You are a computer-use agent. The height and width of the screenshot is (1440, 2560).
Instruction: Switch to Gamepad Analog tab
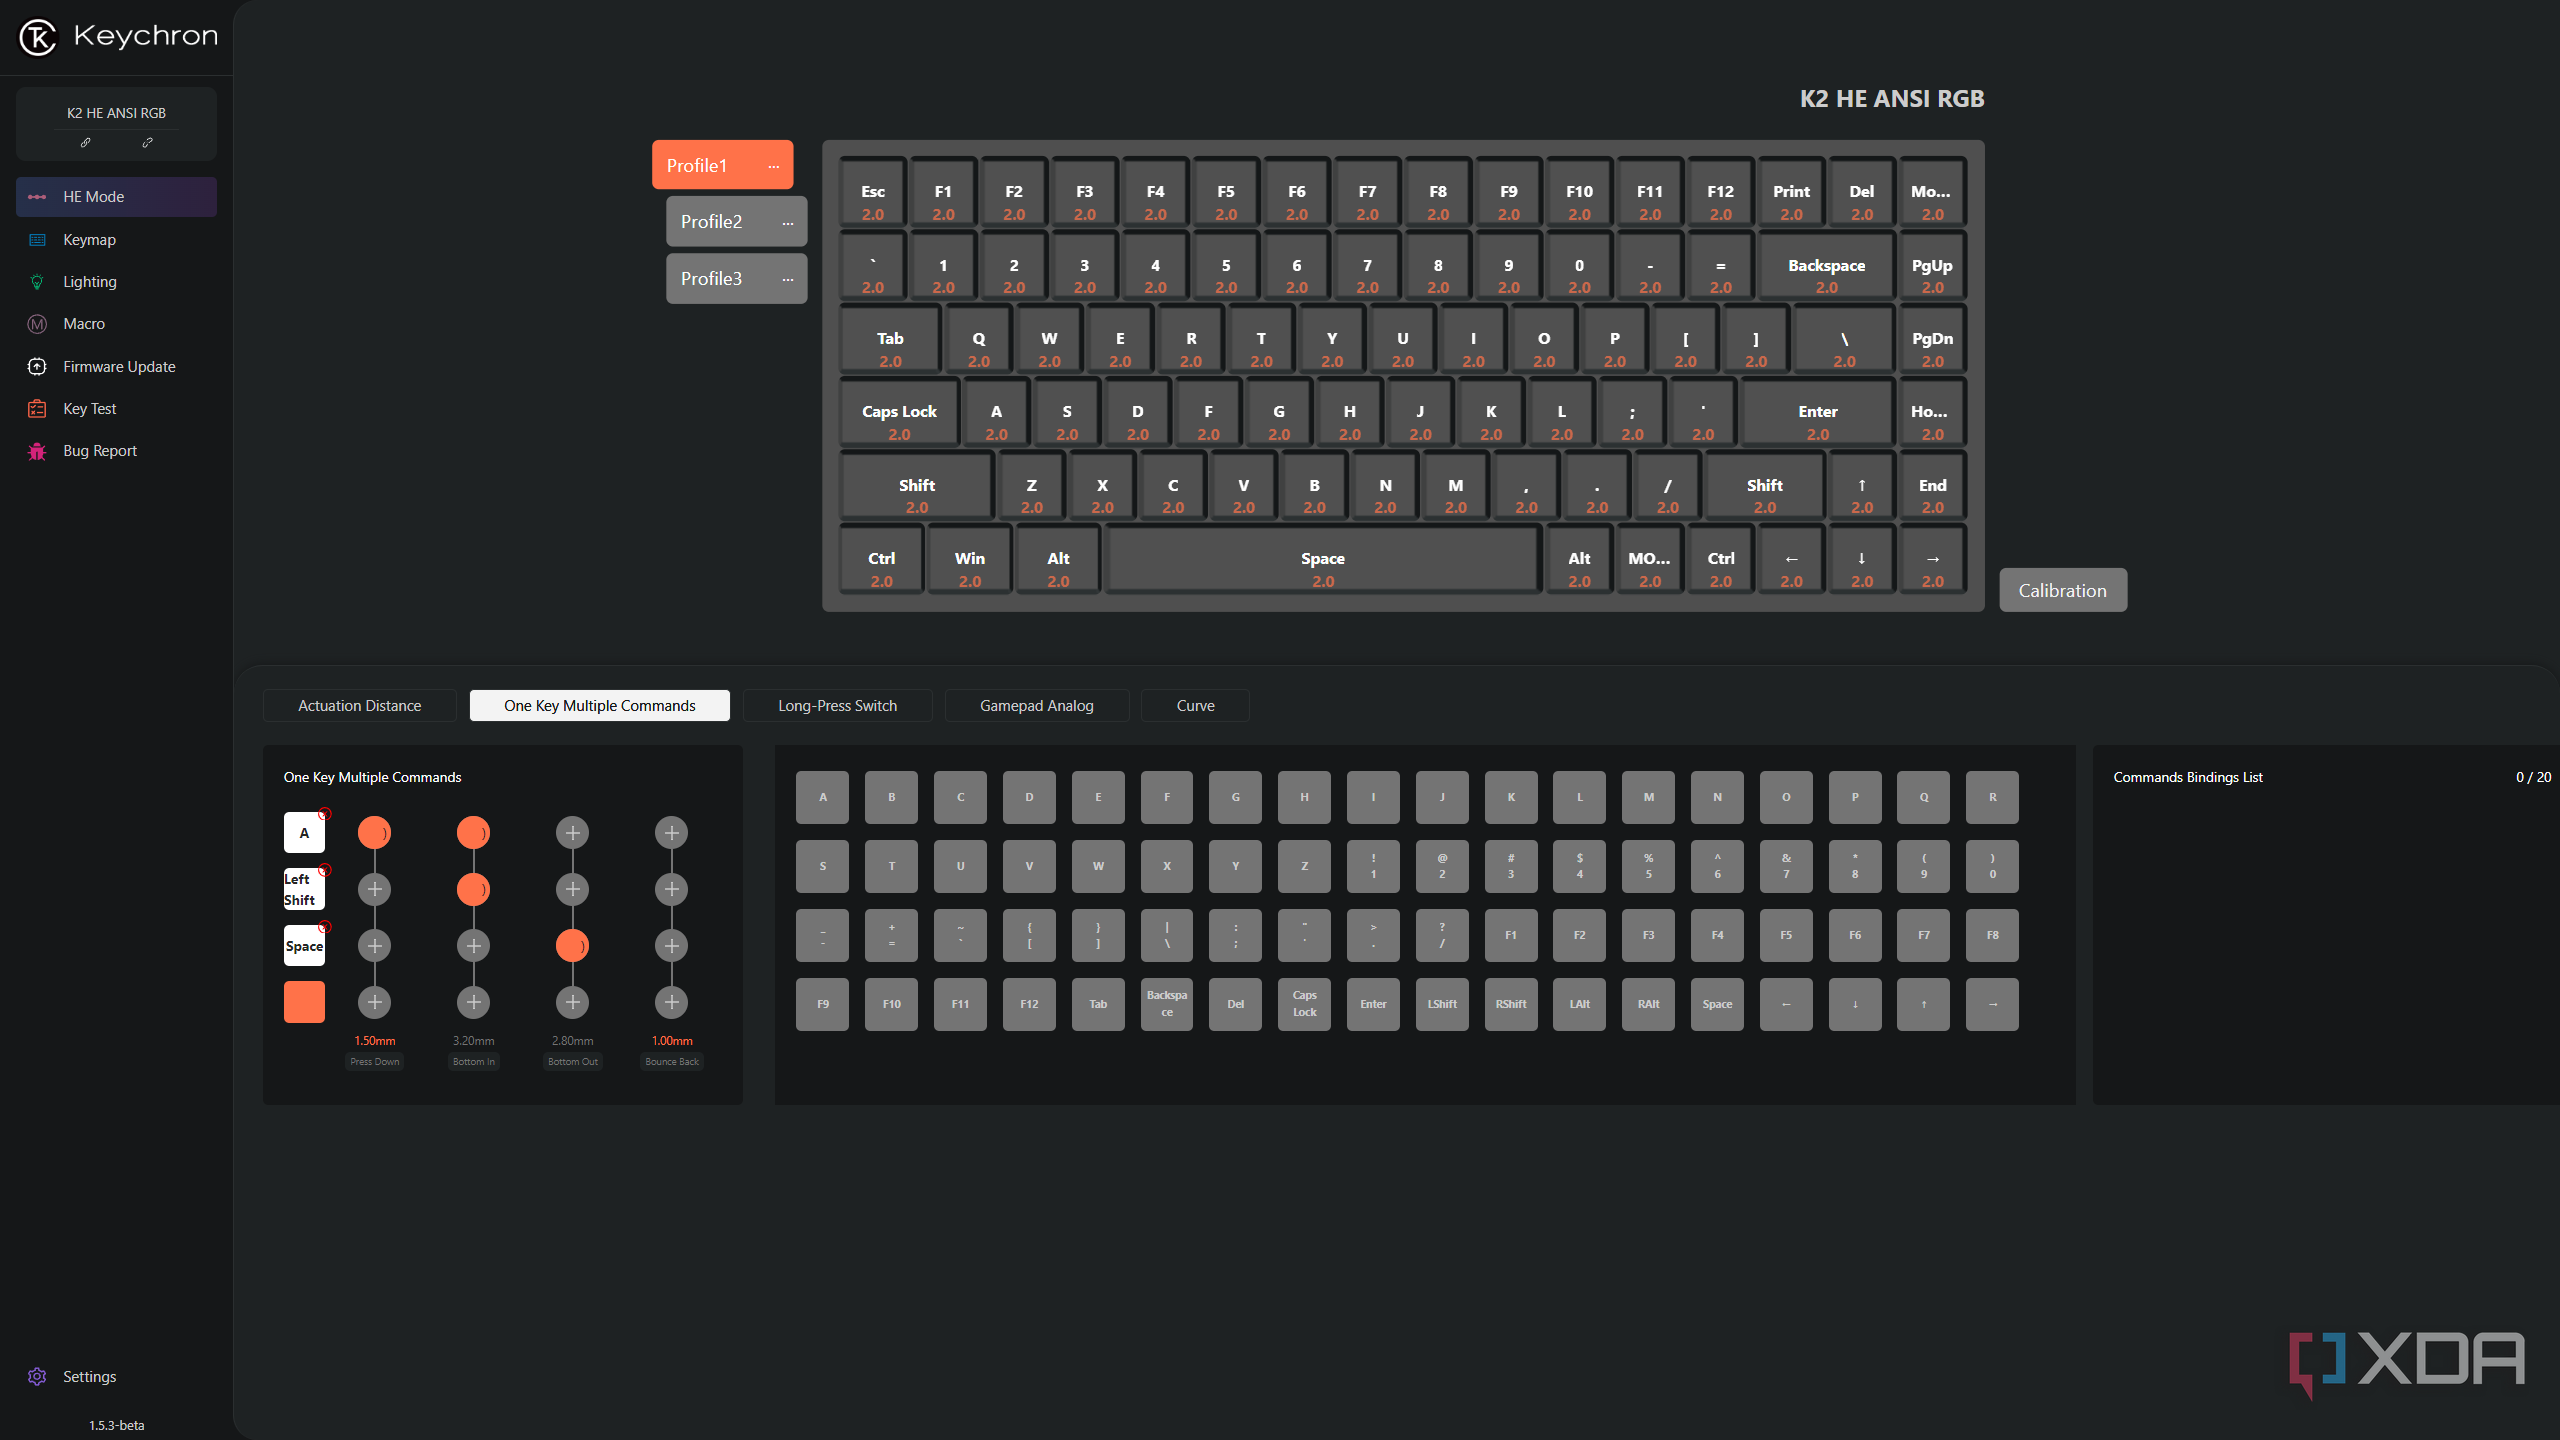pos(1036,706)
